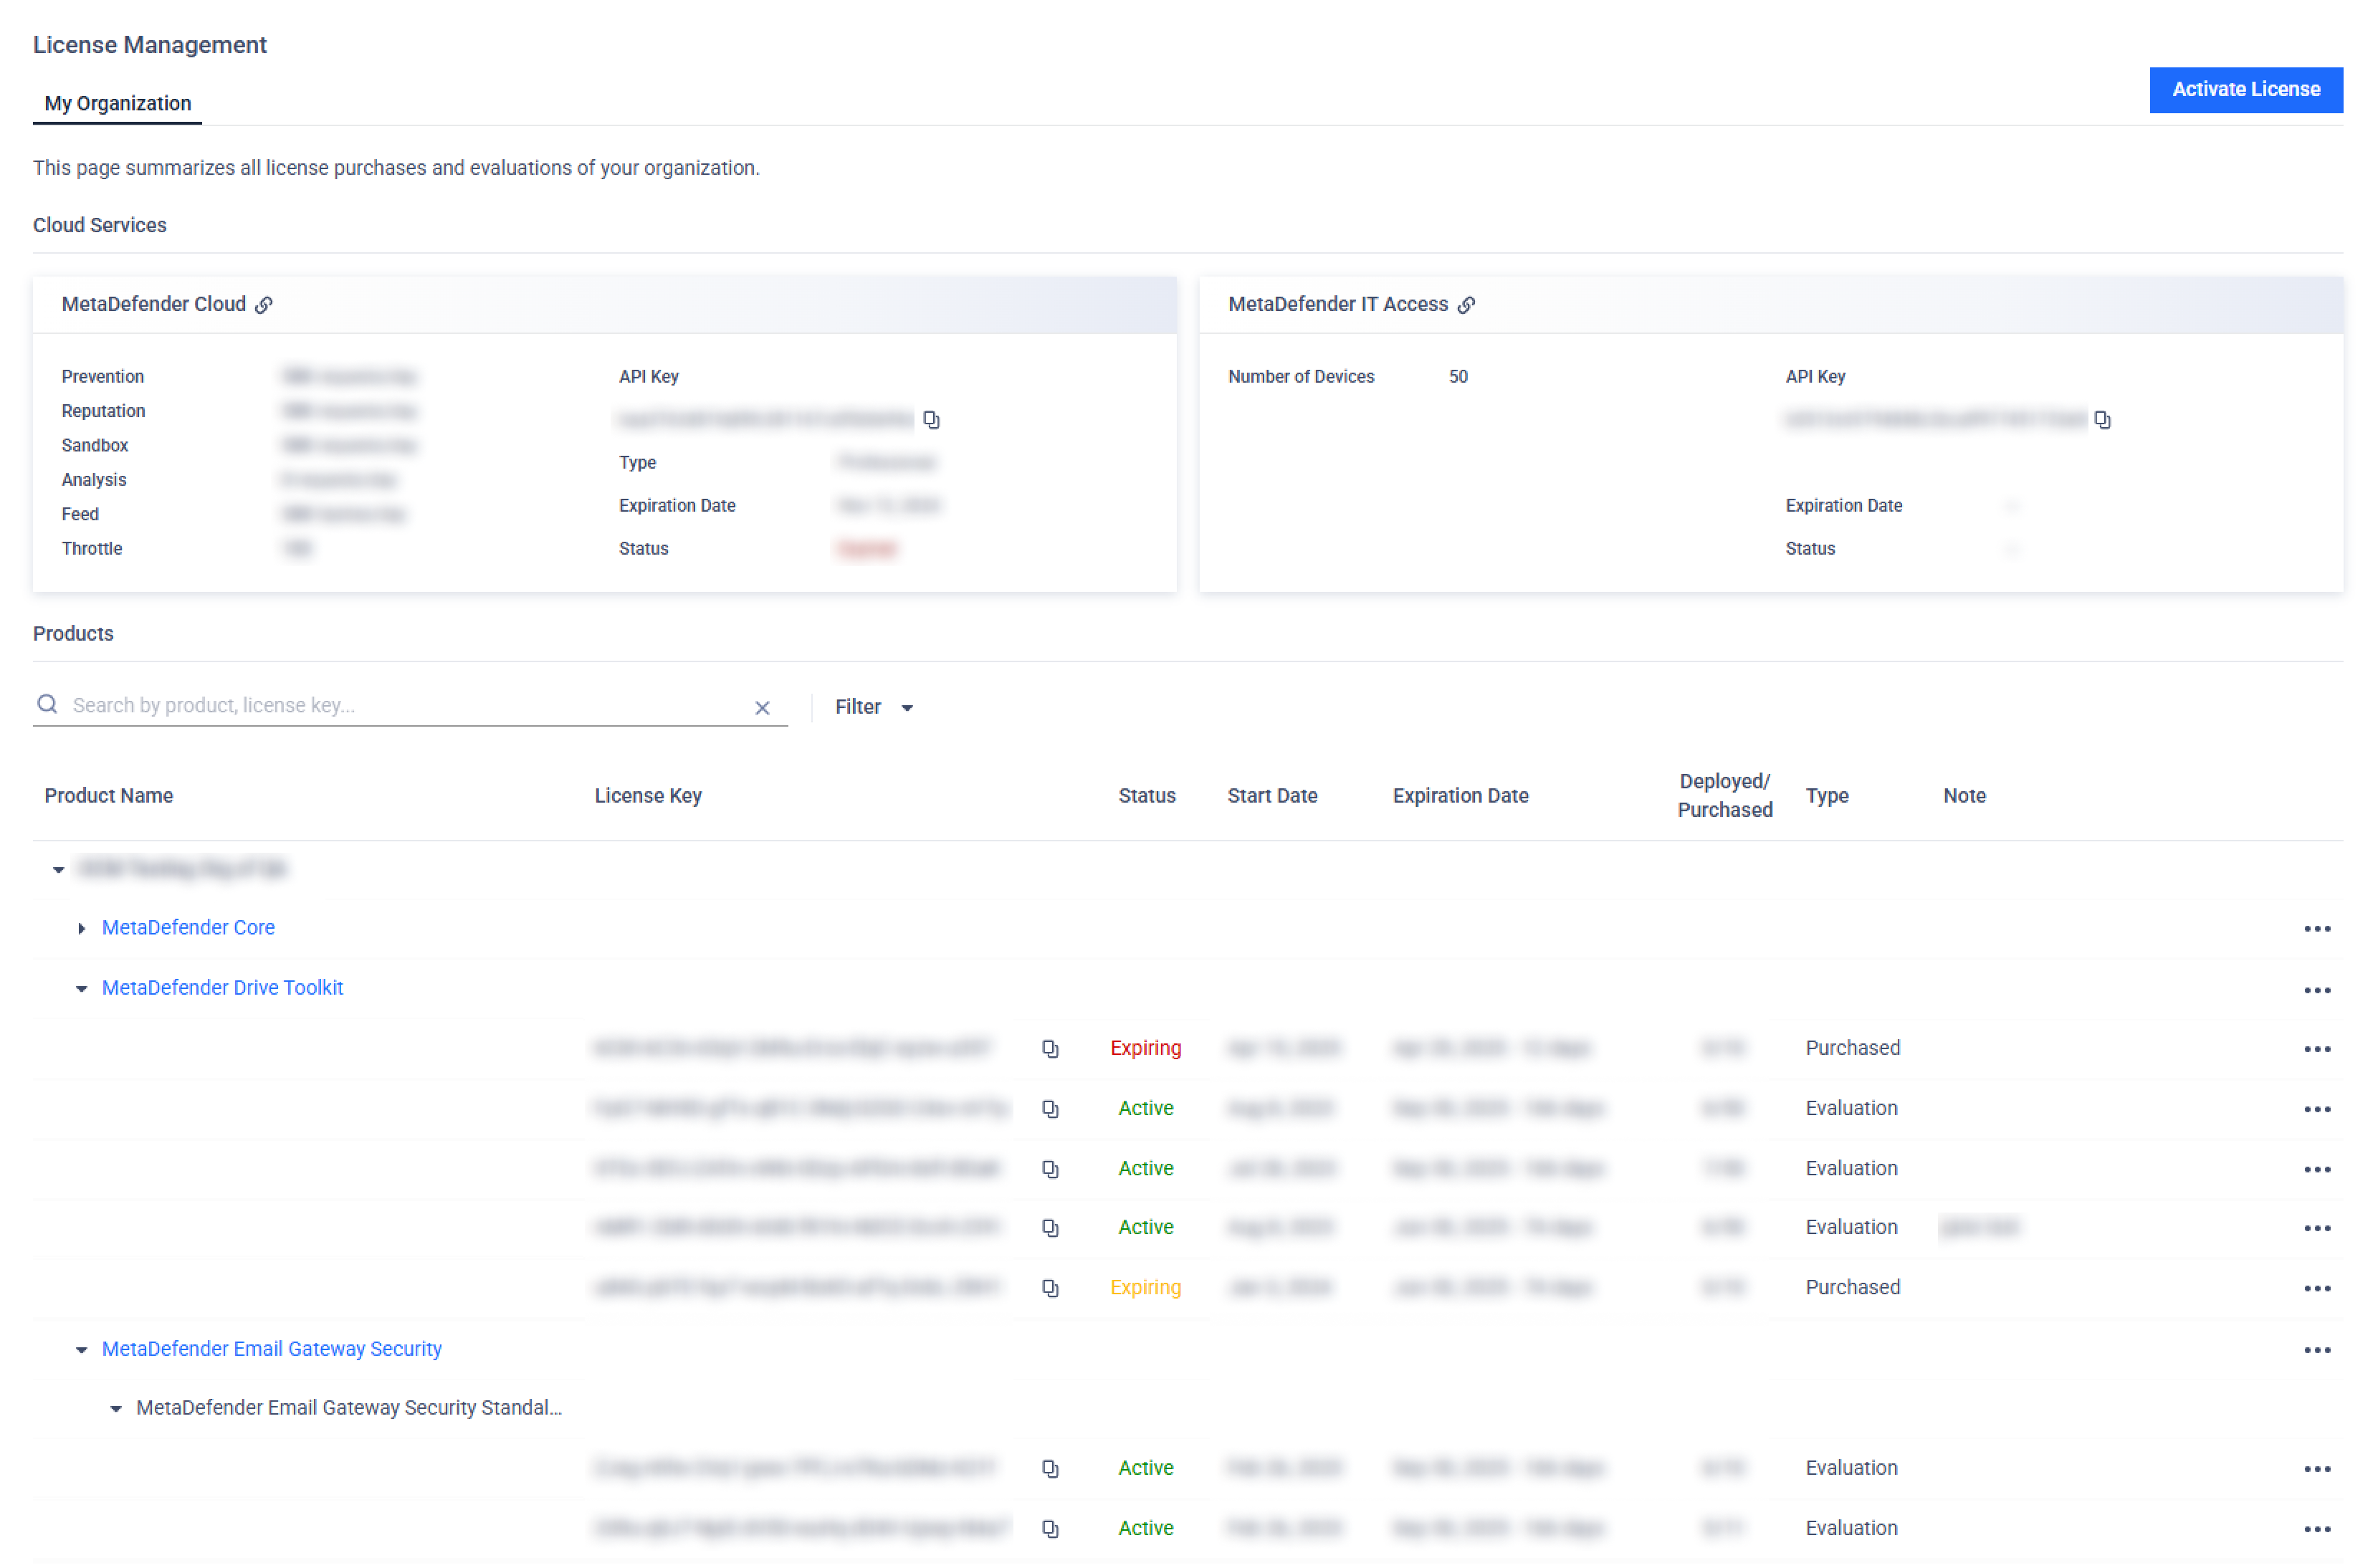Click the Type column header
The height and width of the screenshot is (1568, 2378).
[1826, 795]
